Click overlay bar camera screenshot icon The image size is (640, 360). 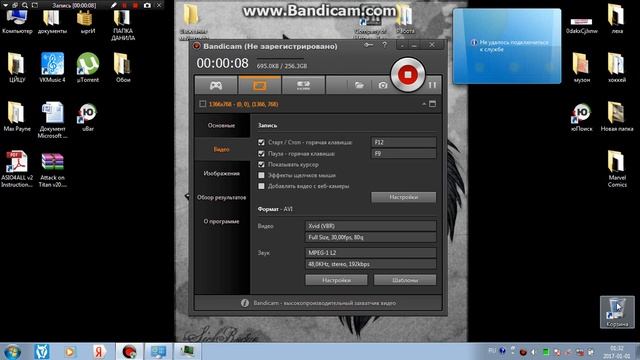(x=147, y=5)
